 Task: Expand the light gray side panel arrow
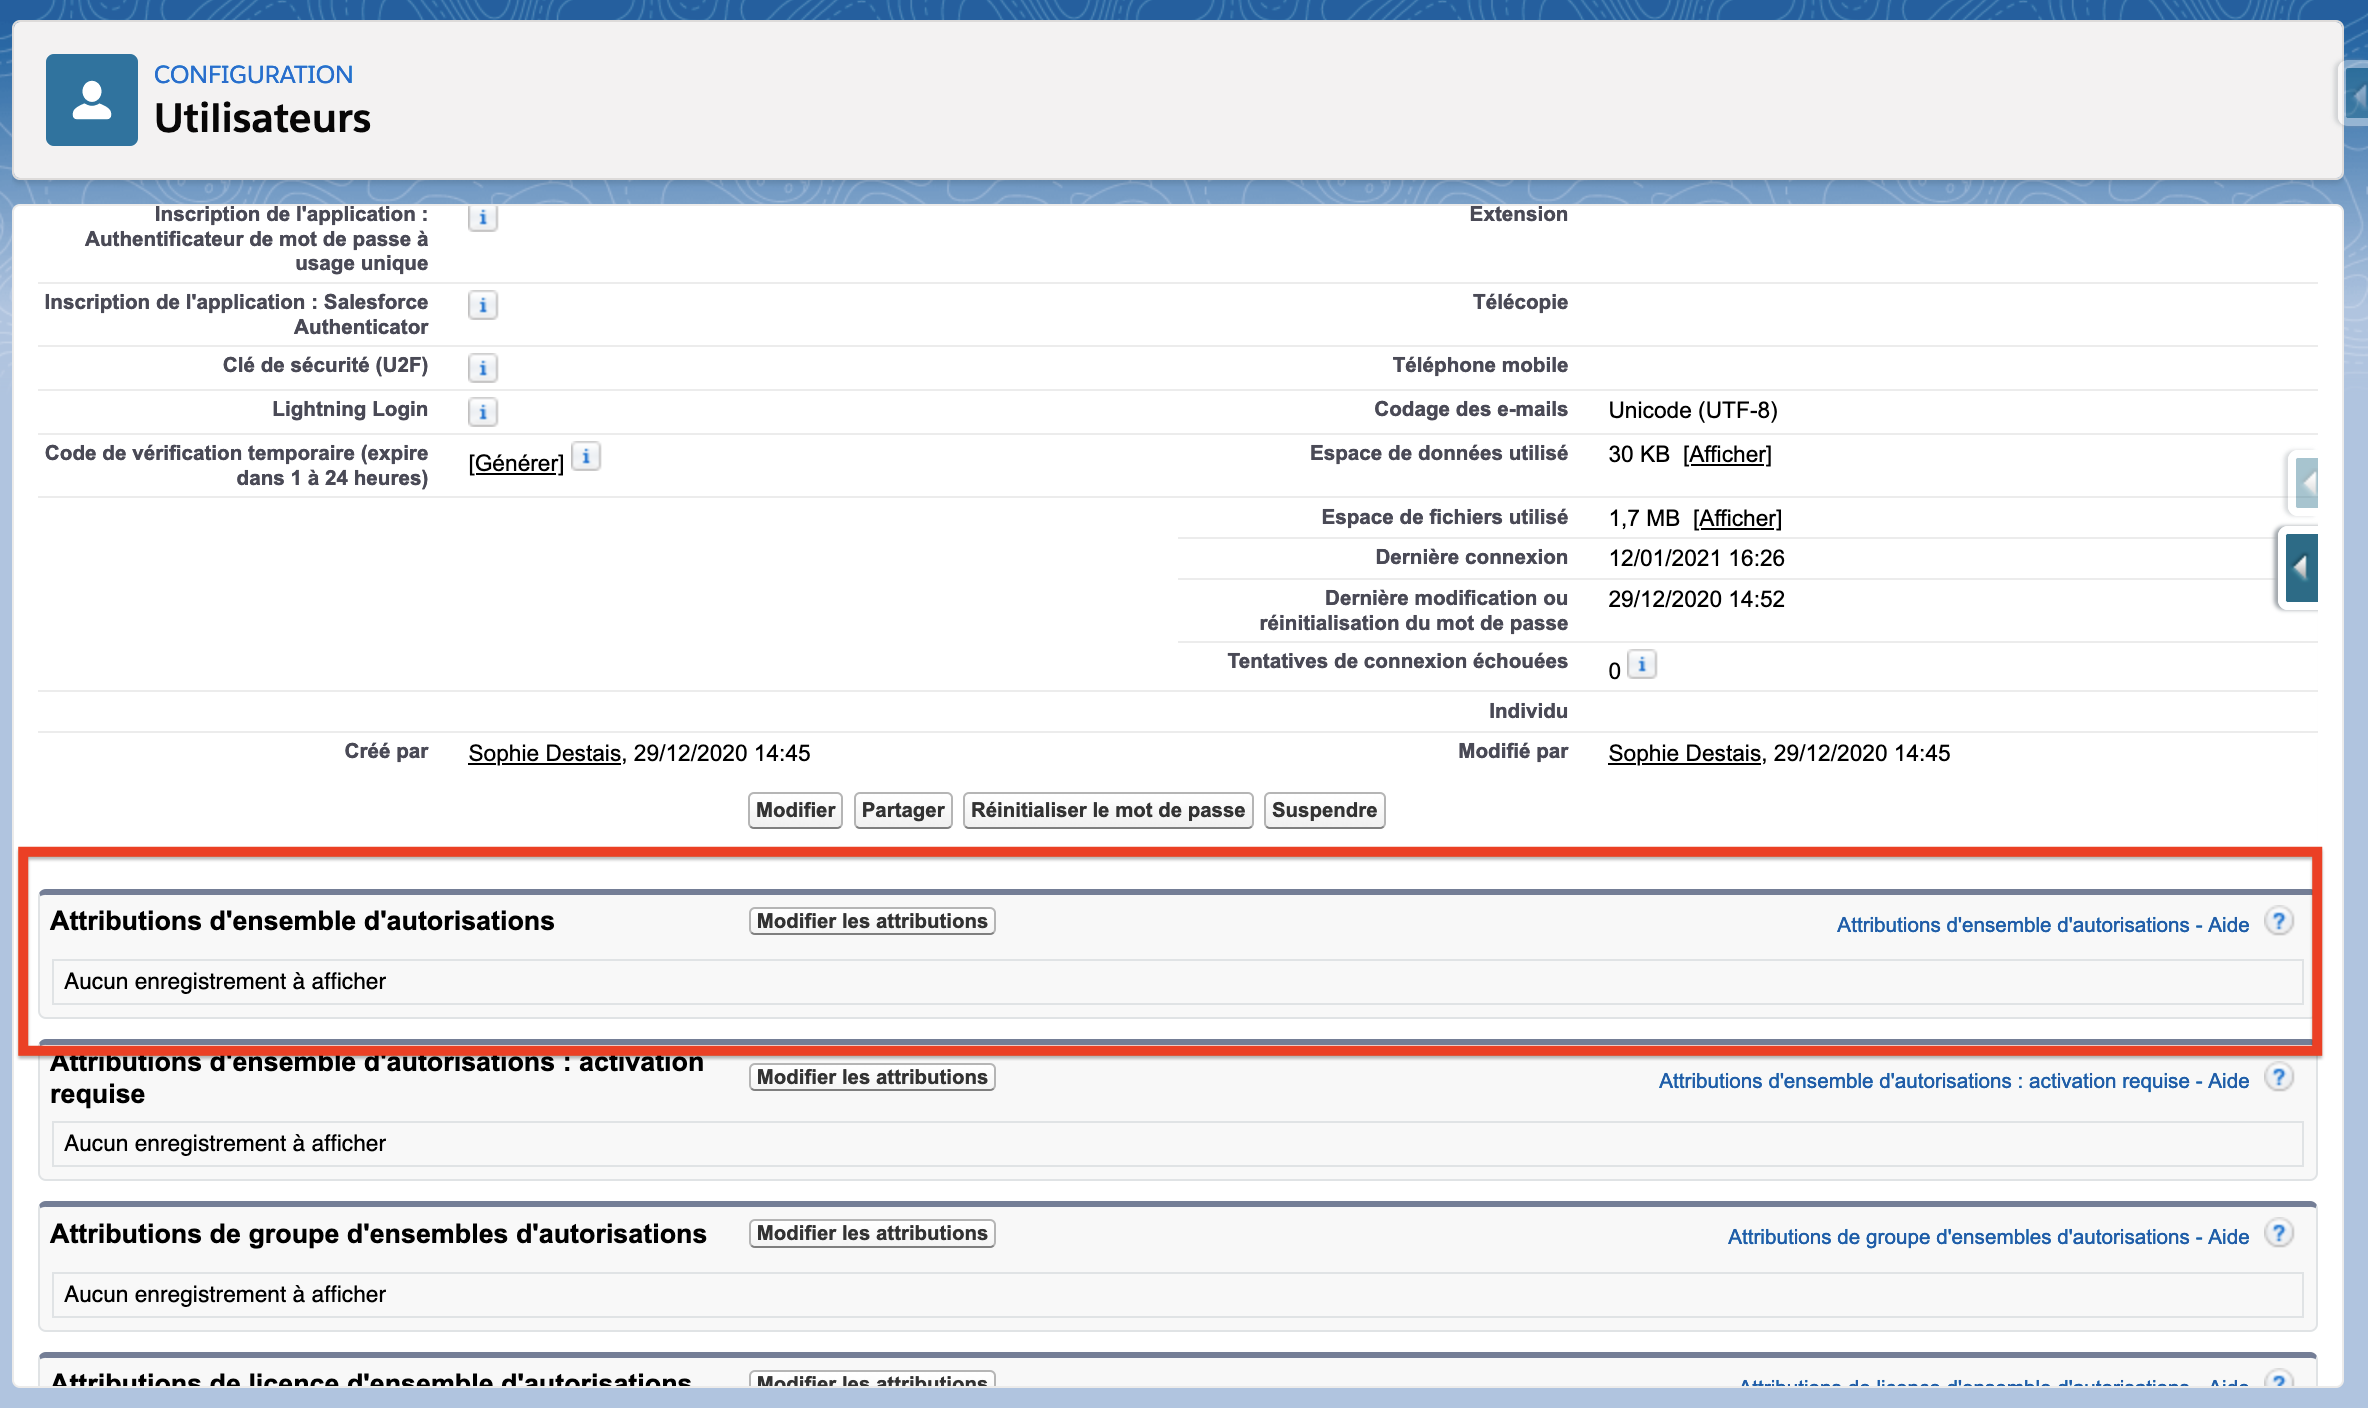pos(2306,484)
